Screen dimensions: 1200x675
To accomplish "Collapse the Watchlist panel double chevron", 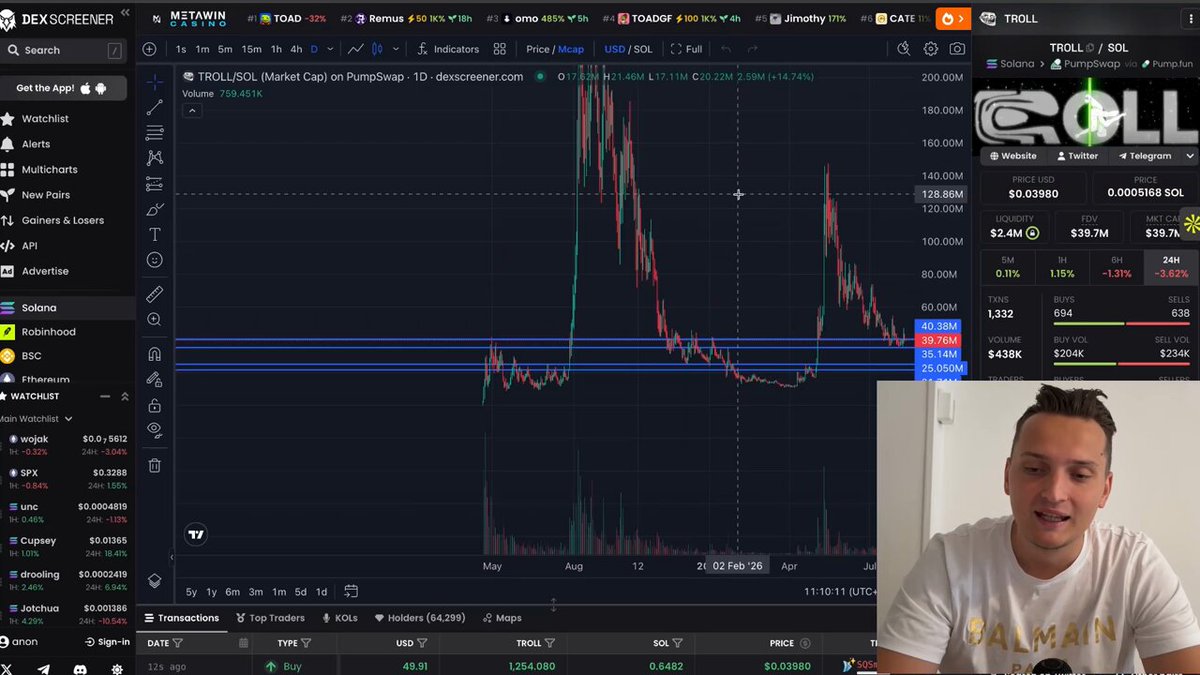I will tap(125, 397).
